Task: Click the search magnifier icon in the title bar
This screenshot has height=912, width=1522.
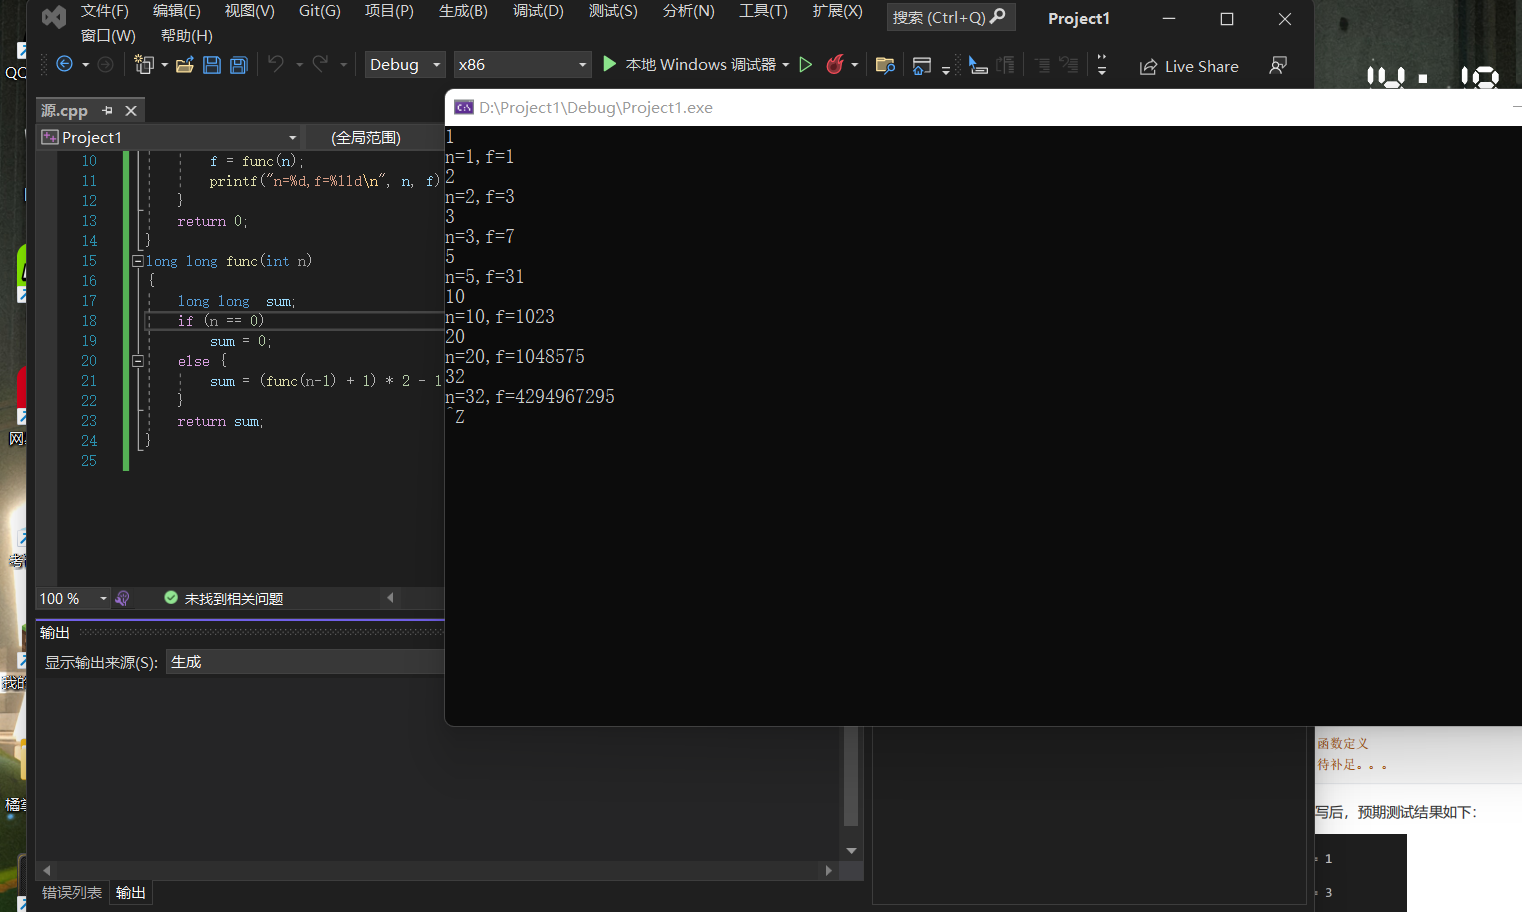Action: 997,17
